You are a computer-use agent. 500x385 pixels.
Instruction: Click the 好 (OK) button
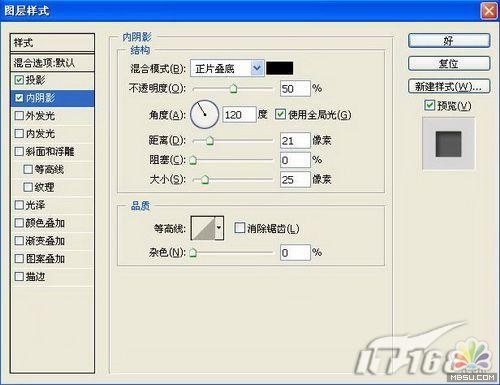click(449, 41)
